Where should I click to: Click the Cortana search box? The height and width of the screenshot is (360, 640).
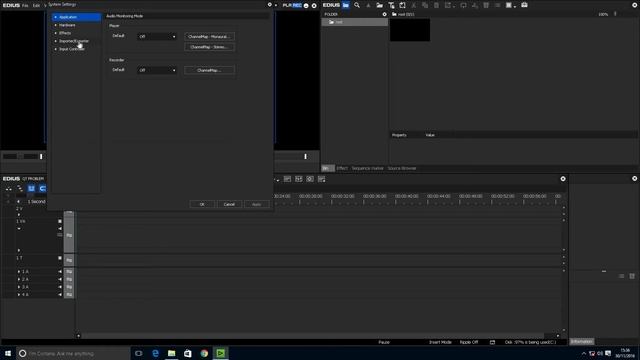[73, 353]
